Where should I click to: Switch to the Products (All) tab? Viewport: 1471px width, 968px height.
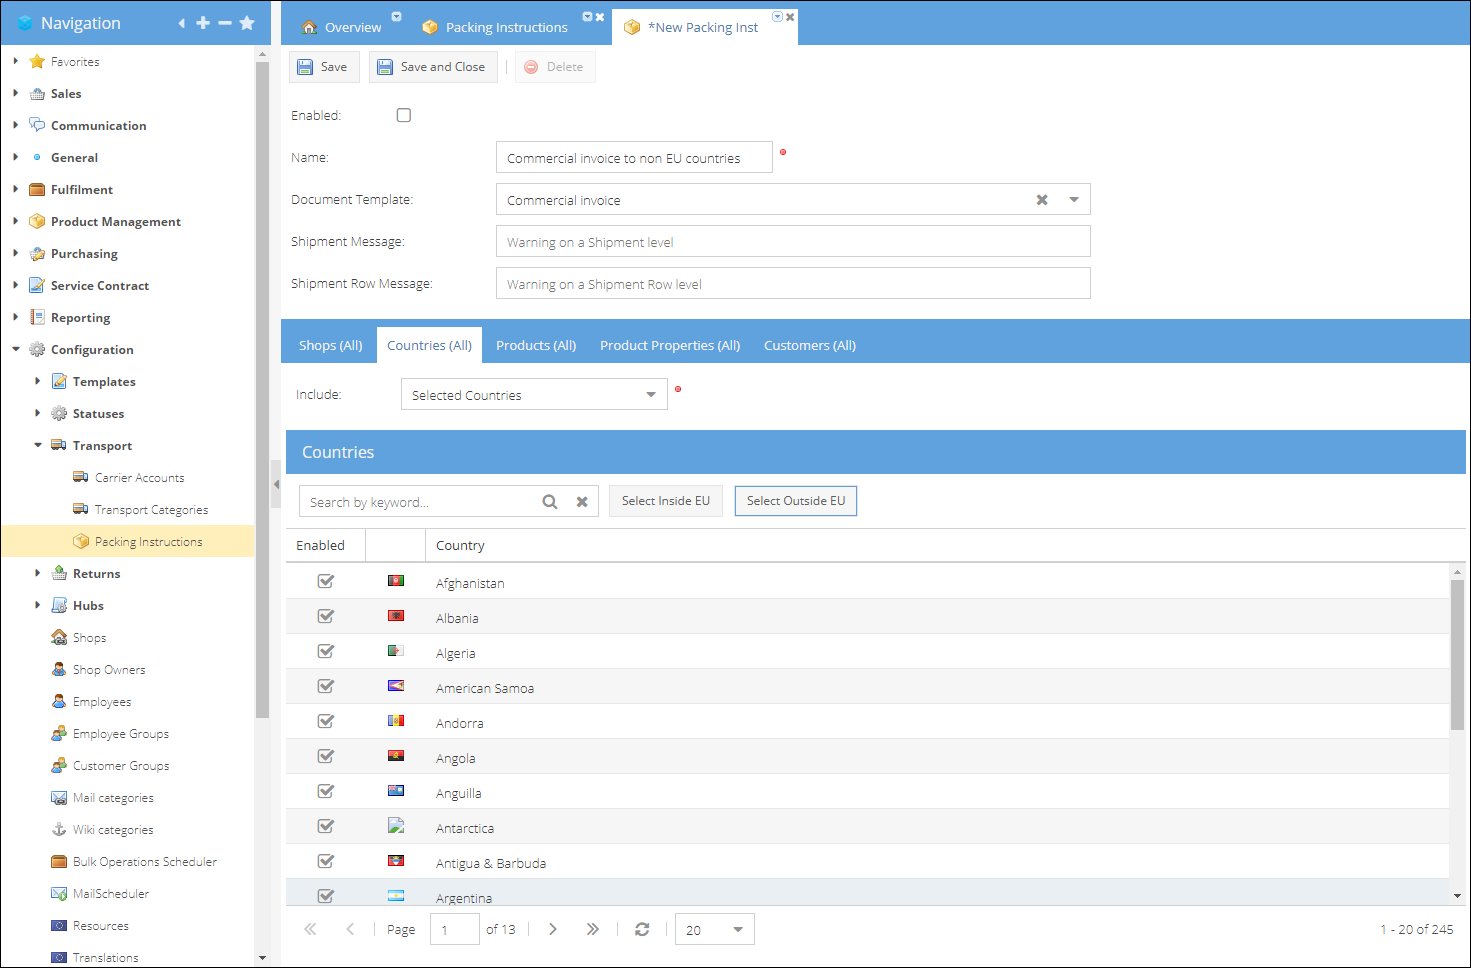point(536,345)
